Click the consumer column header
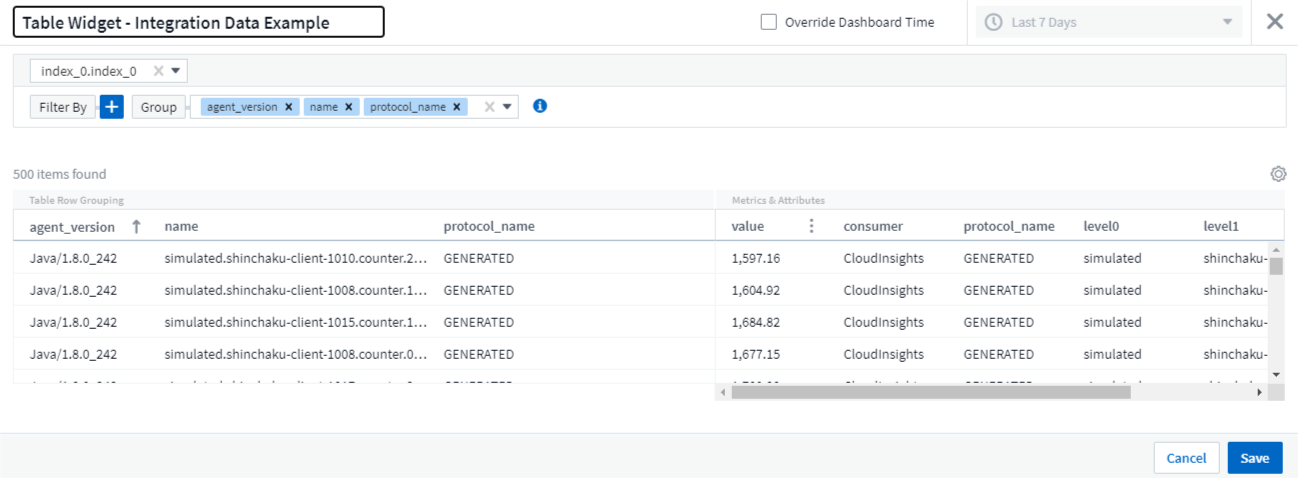This screenshot has width=1298, height=478. pyautogui.click(x=873, y=226)
